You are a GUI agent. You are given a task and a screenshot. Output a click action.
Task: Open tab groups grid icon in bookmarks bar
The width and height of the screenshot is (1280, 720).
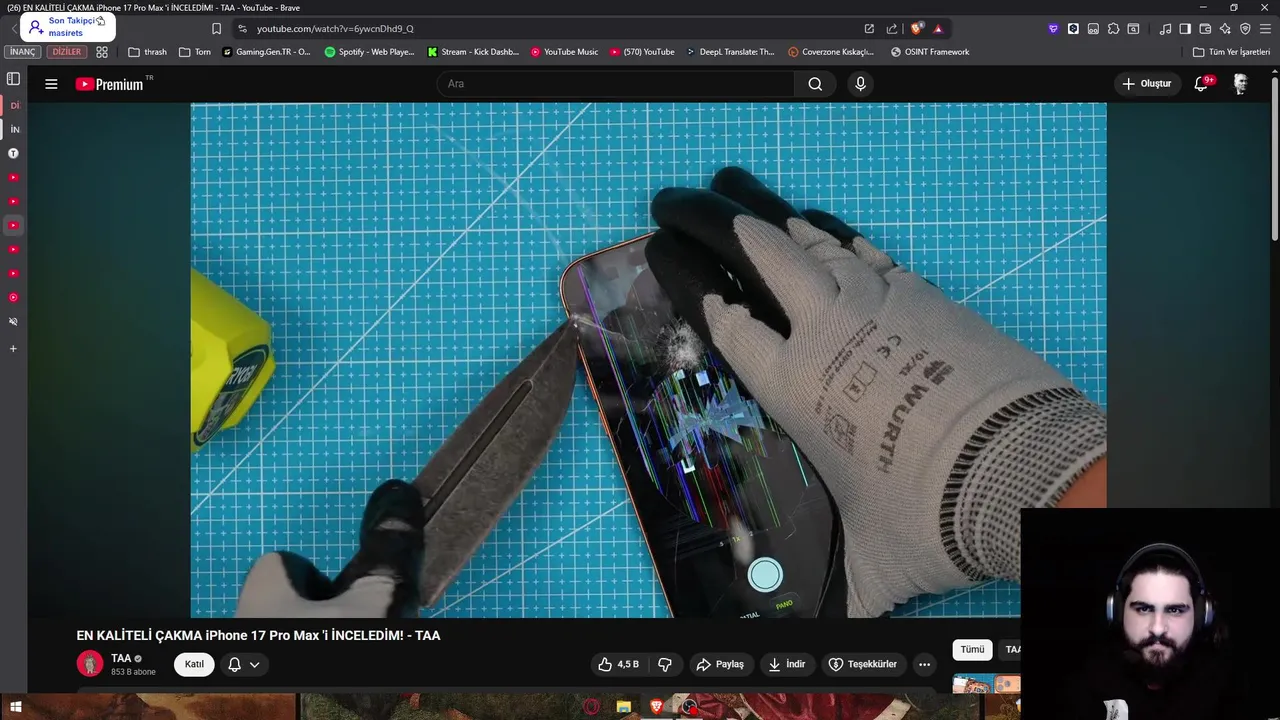click(101, 52)
